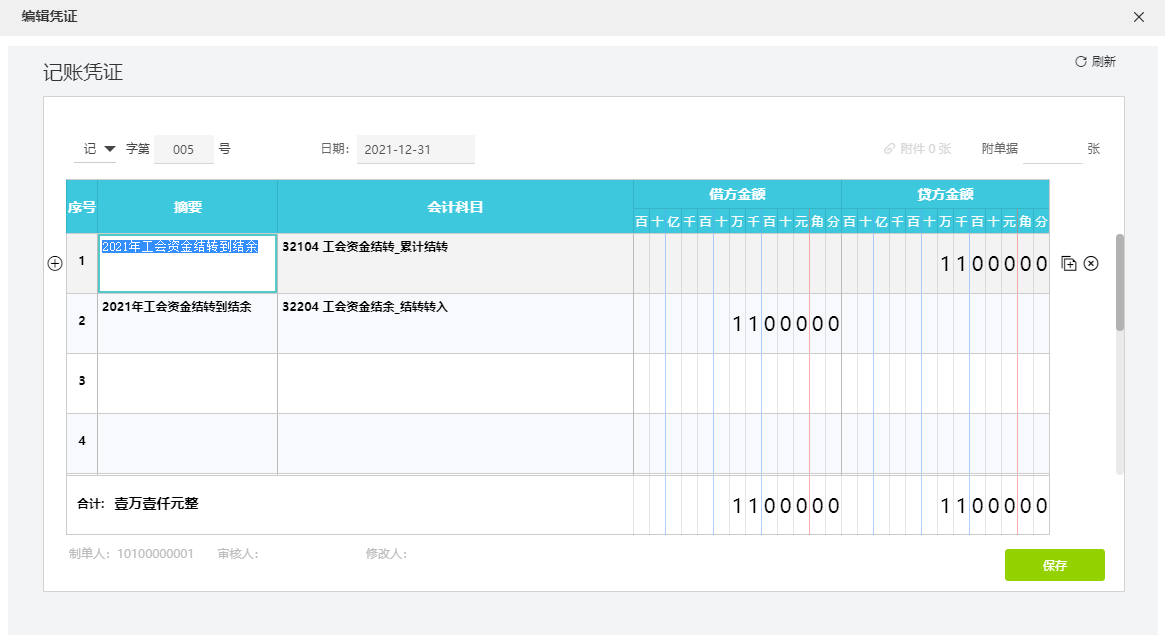Click the empty account cell in row 4

point(455,442)
